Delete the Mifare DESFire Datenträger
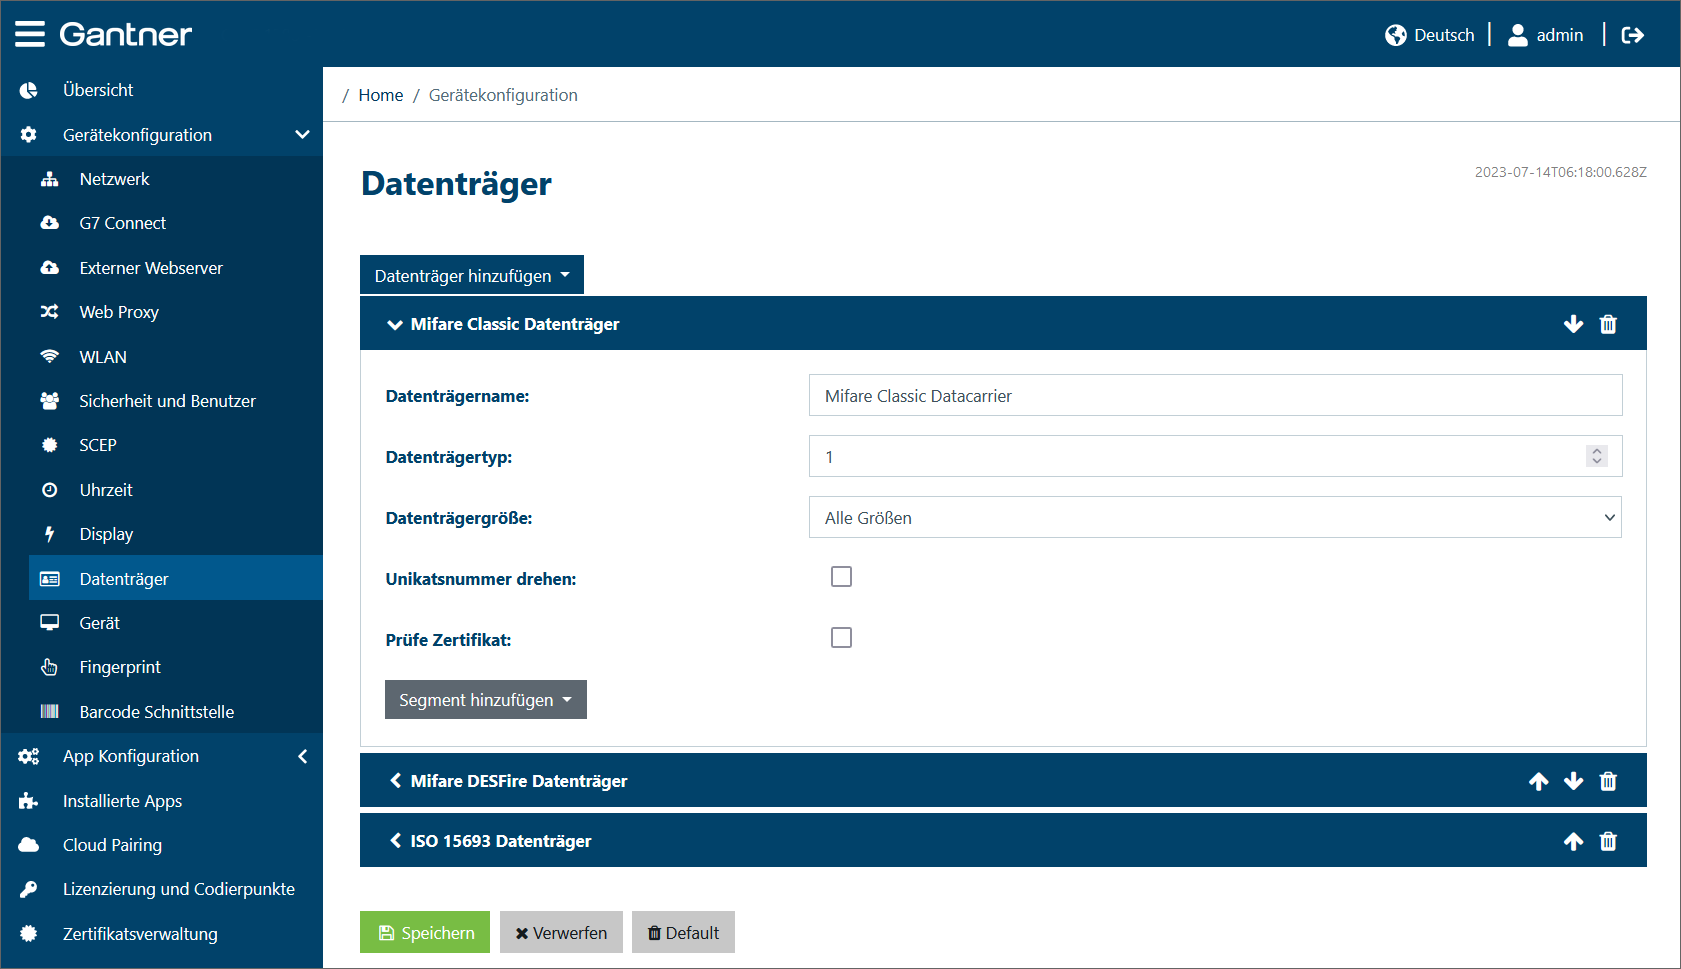 click(1608, 781)
